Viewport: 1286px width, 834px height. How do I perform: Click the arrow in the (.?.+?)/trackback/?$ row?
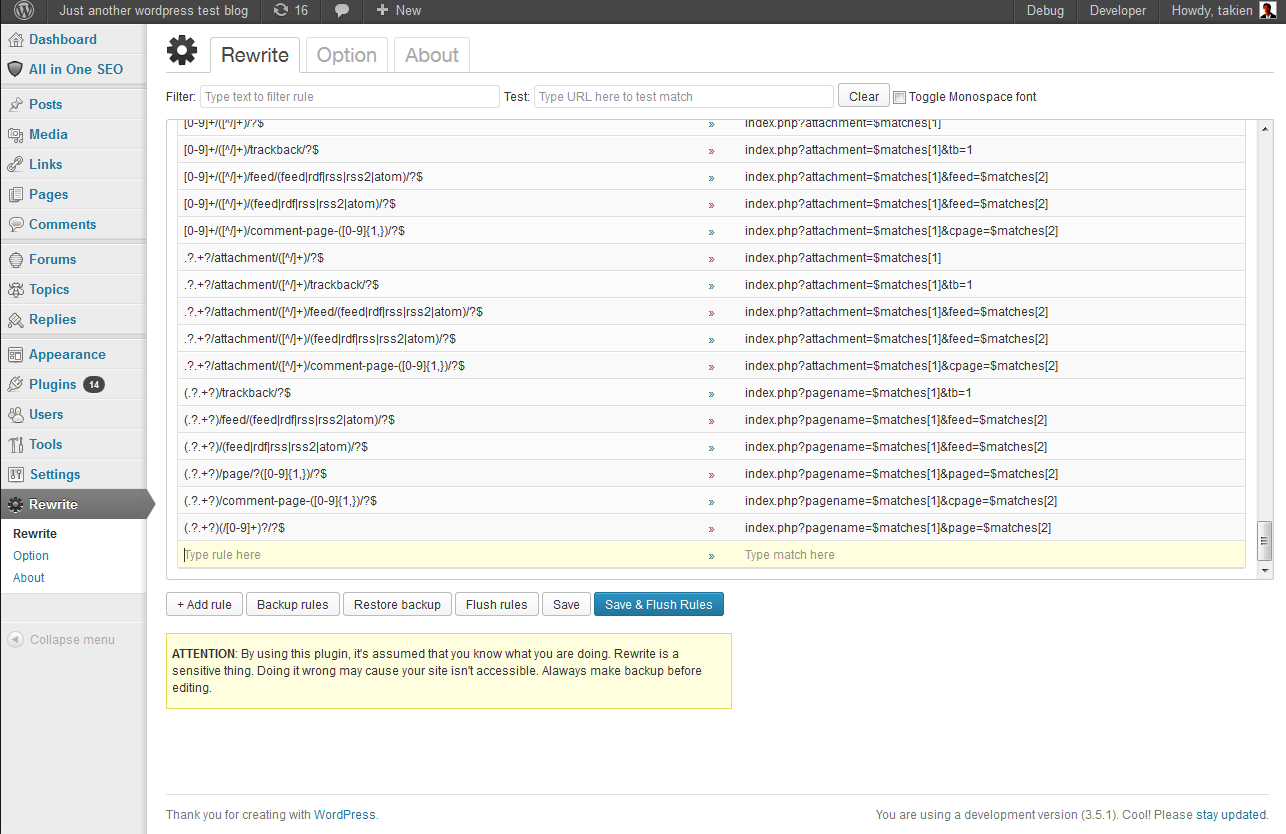coord(711,393)
